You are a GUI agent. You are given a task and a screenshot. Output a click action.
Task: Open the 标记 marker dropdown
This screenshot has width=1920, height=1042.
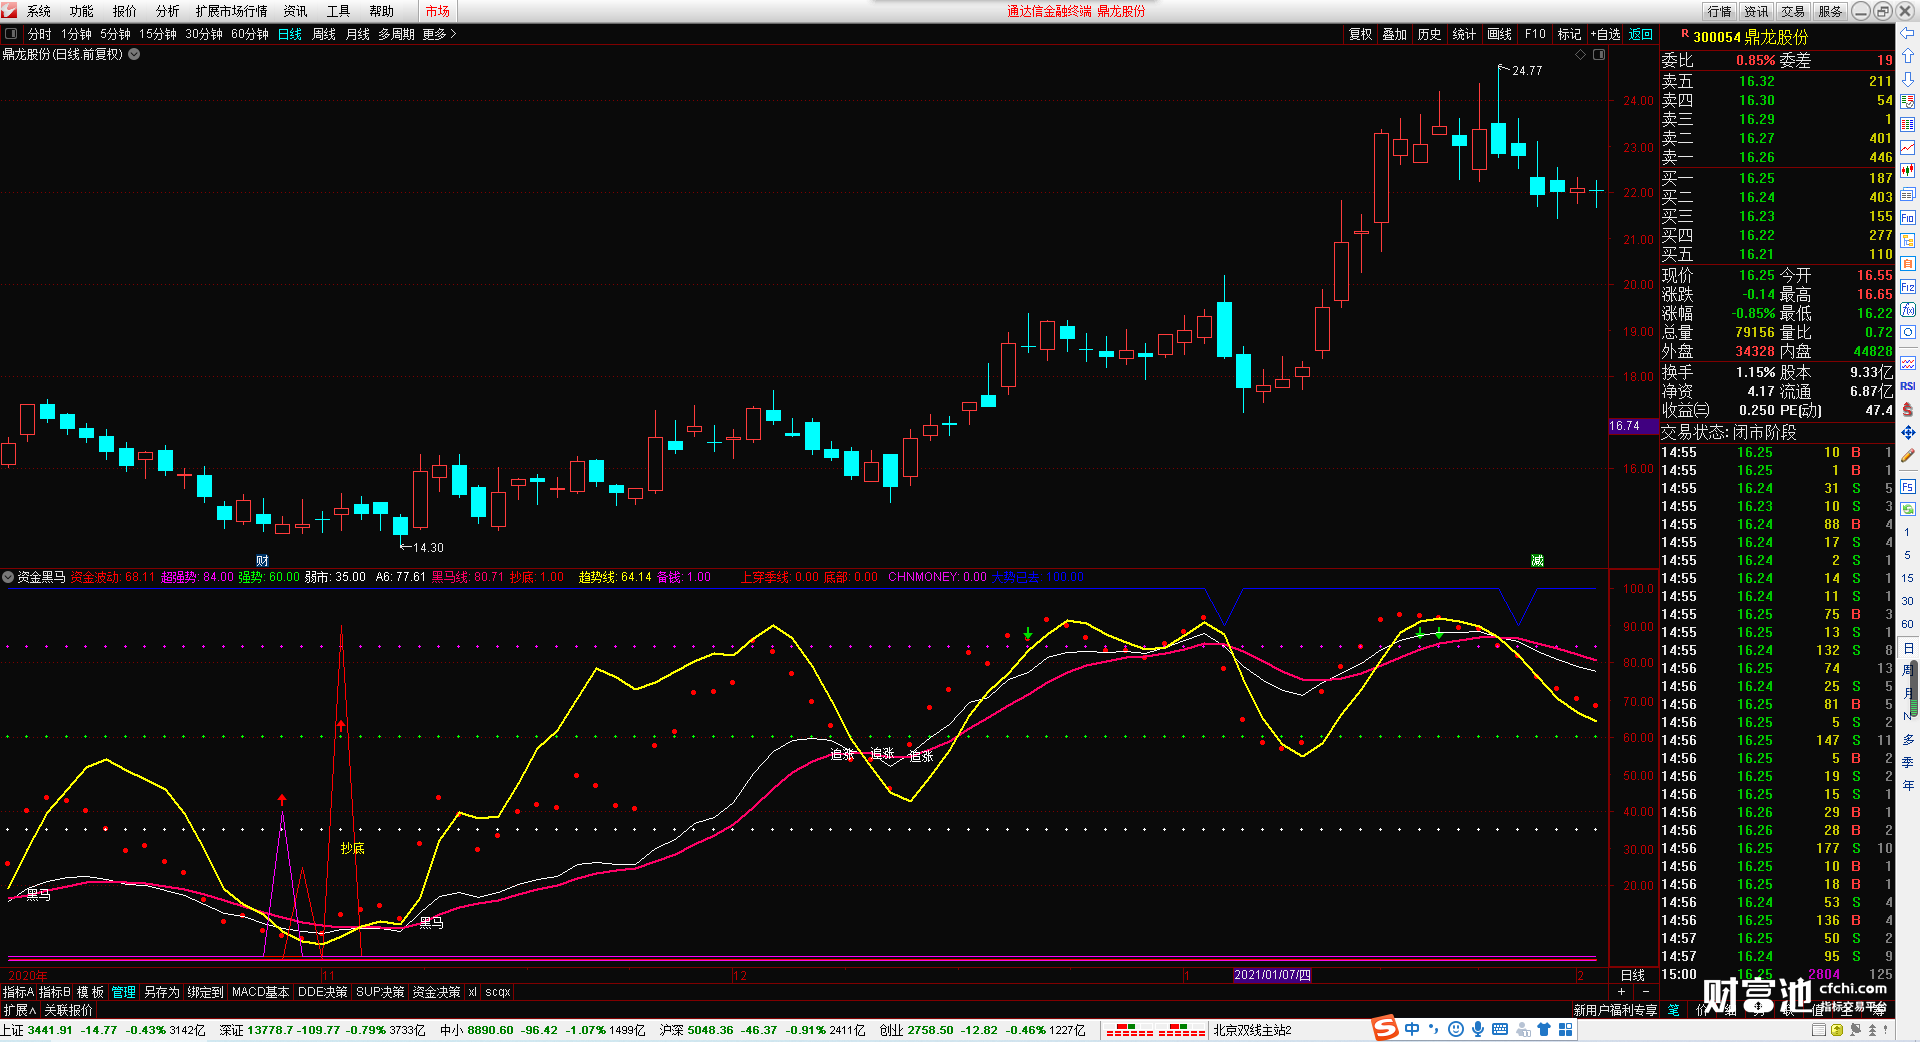coord(1569,34)
